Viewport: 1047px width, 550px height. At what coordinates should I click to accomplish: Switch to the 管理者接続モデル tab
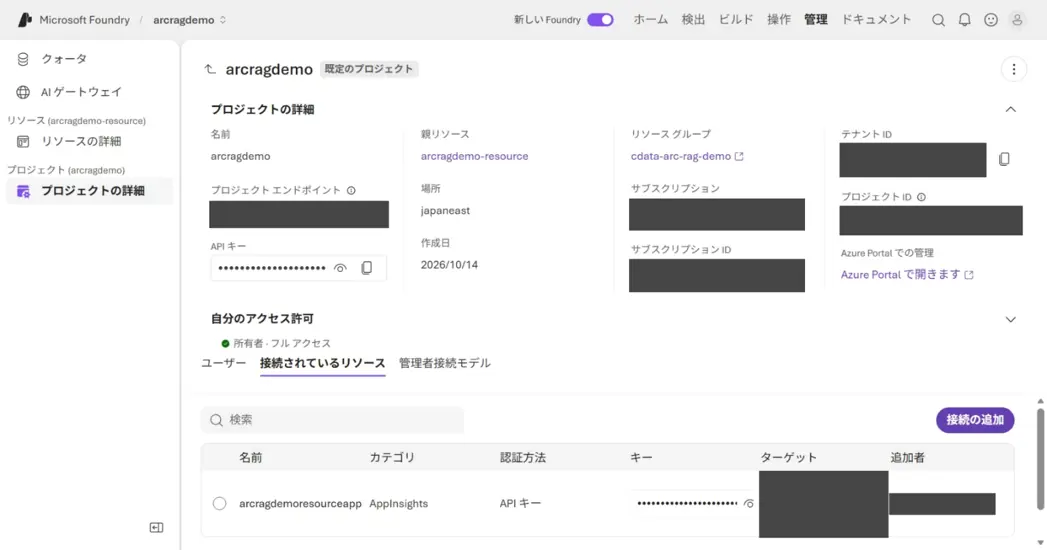pos(445,363)
